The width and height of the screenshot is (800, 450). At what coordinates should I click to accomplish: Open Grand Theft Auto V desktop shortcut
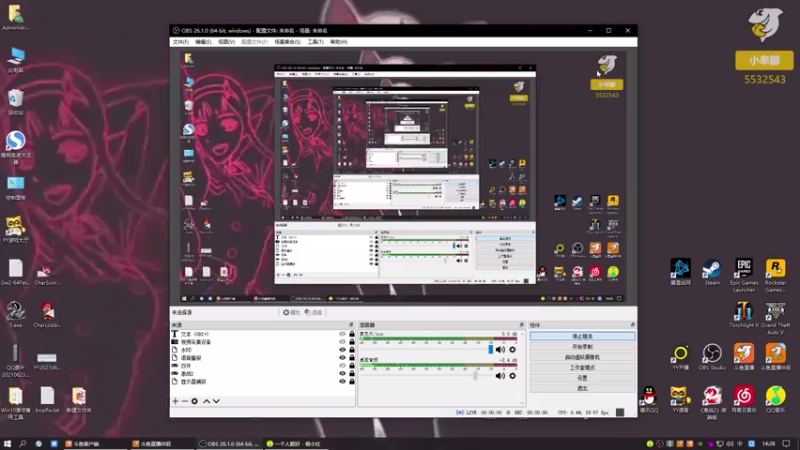pyautogui.click(x=776, y=318)
